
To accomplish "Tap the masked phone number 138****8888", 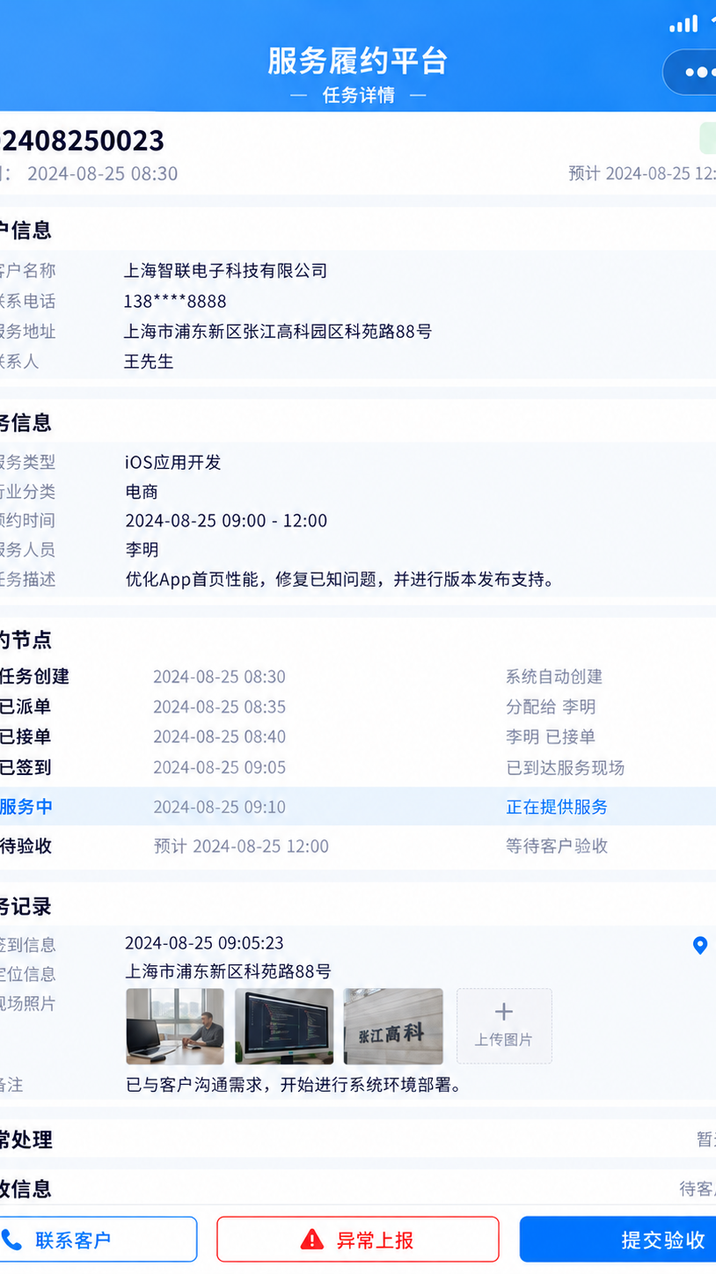I will 175,301.
